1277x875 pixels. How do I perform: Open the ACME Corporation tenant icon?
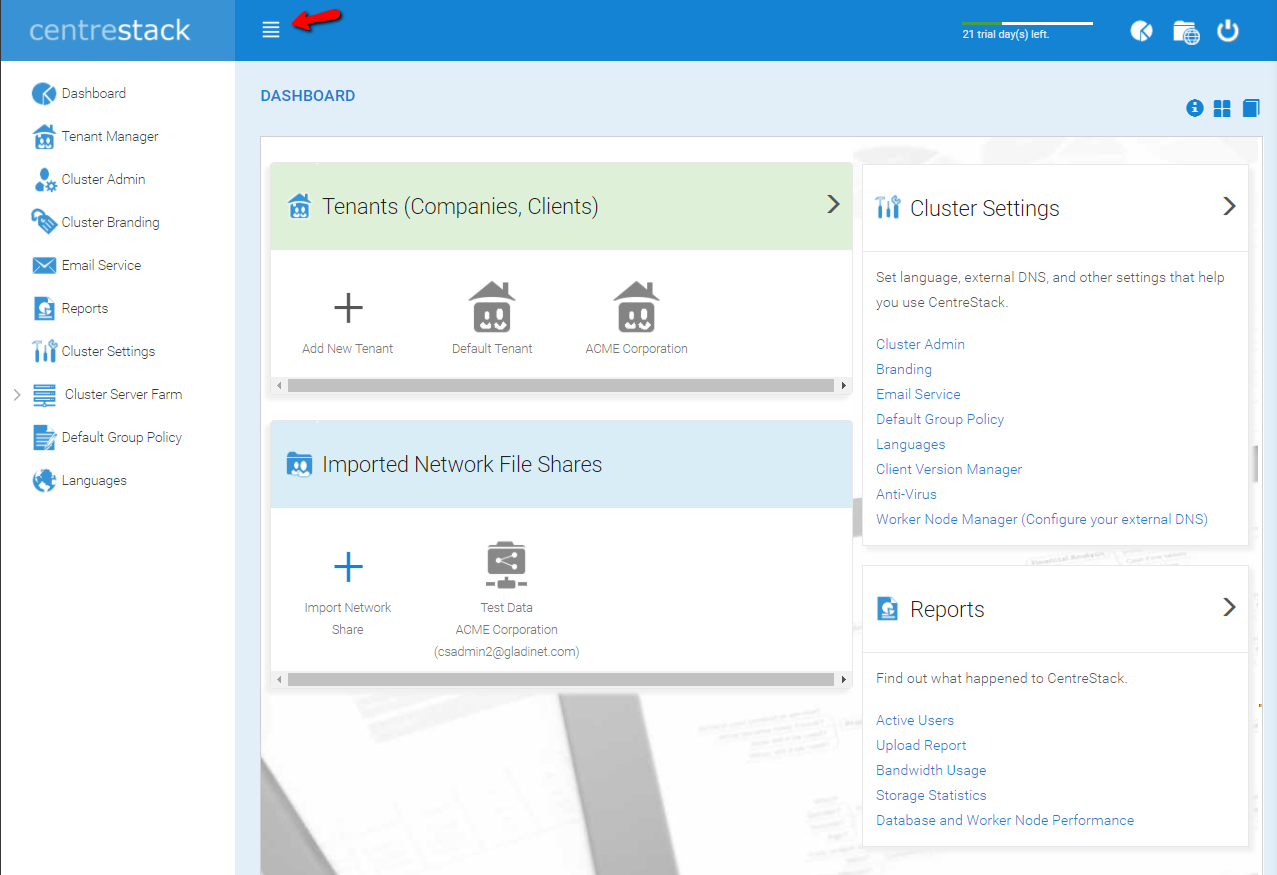tap(636, 306)
